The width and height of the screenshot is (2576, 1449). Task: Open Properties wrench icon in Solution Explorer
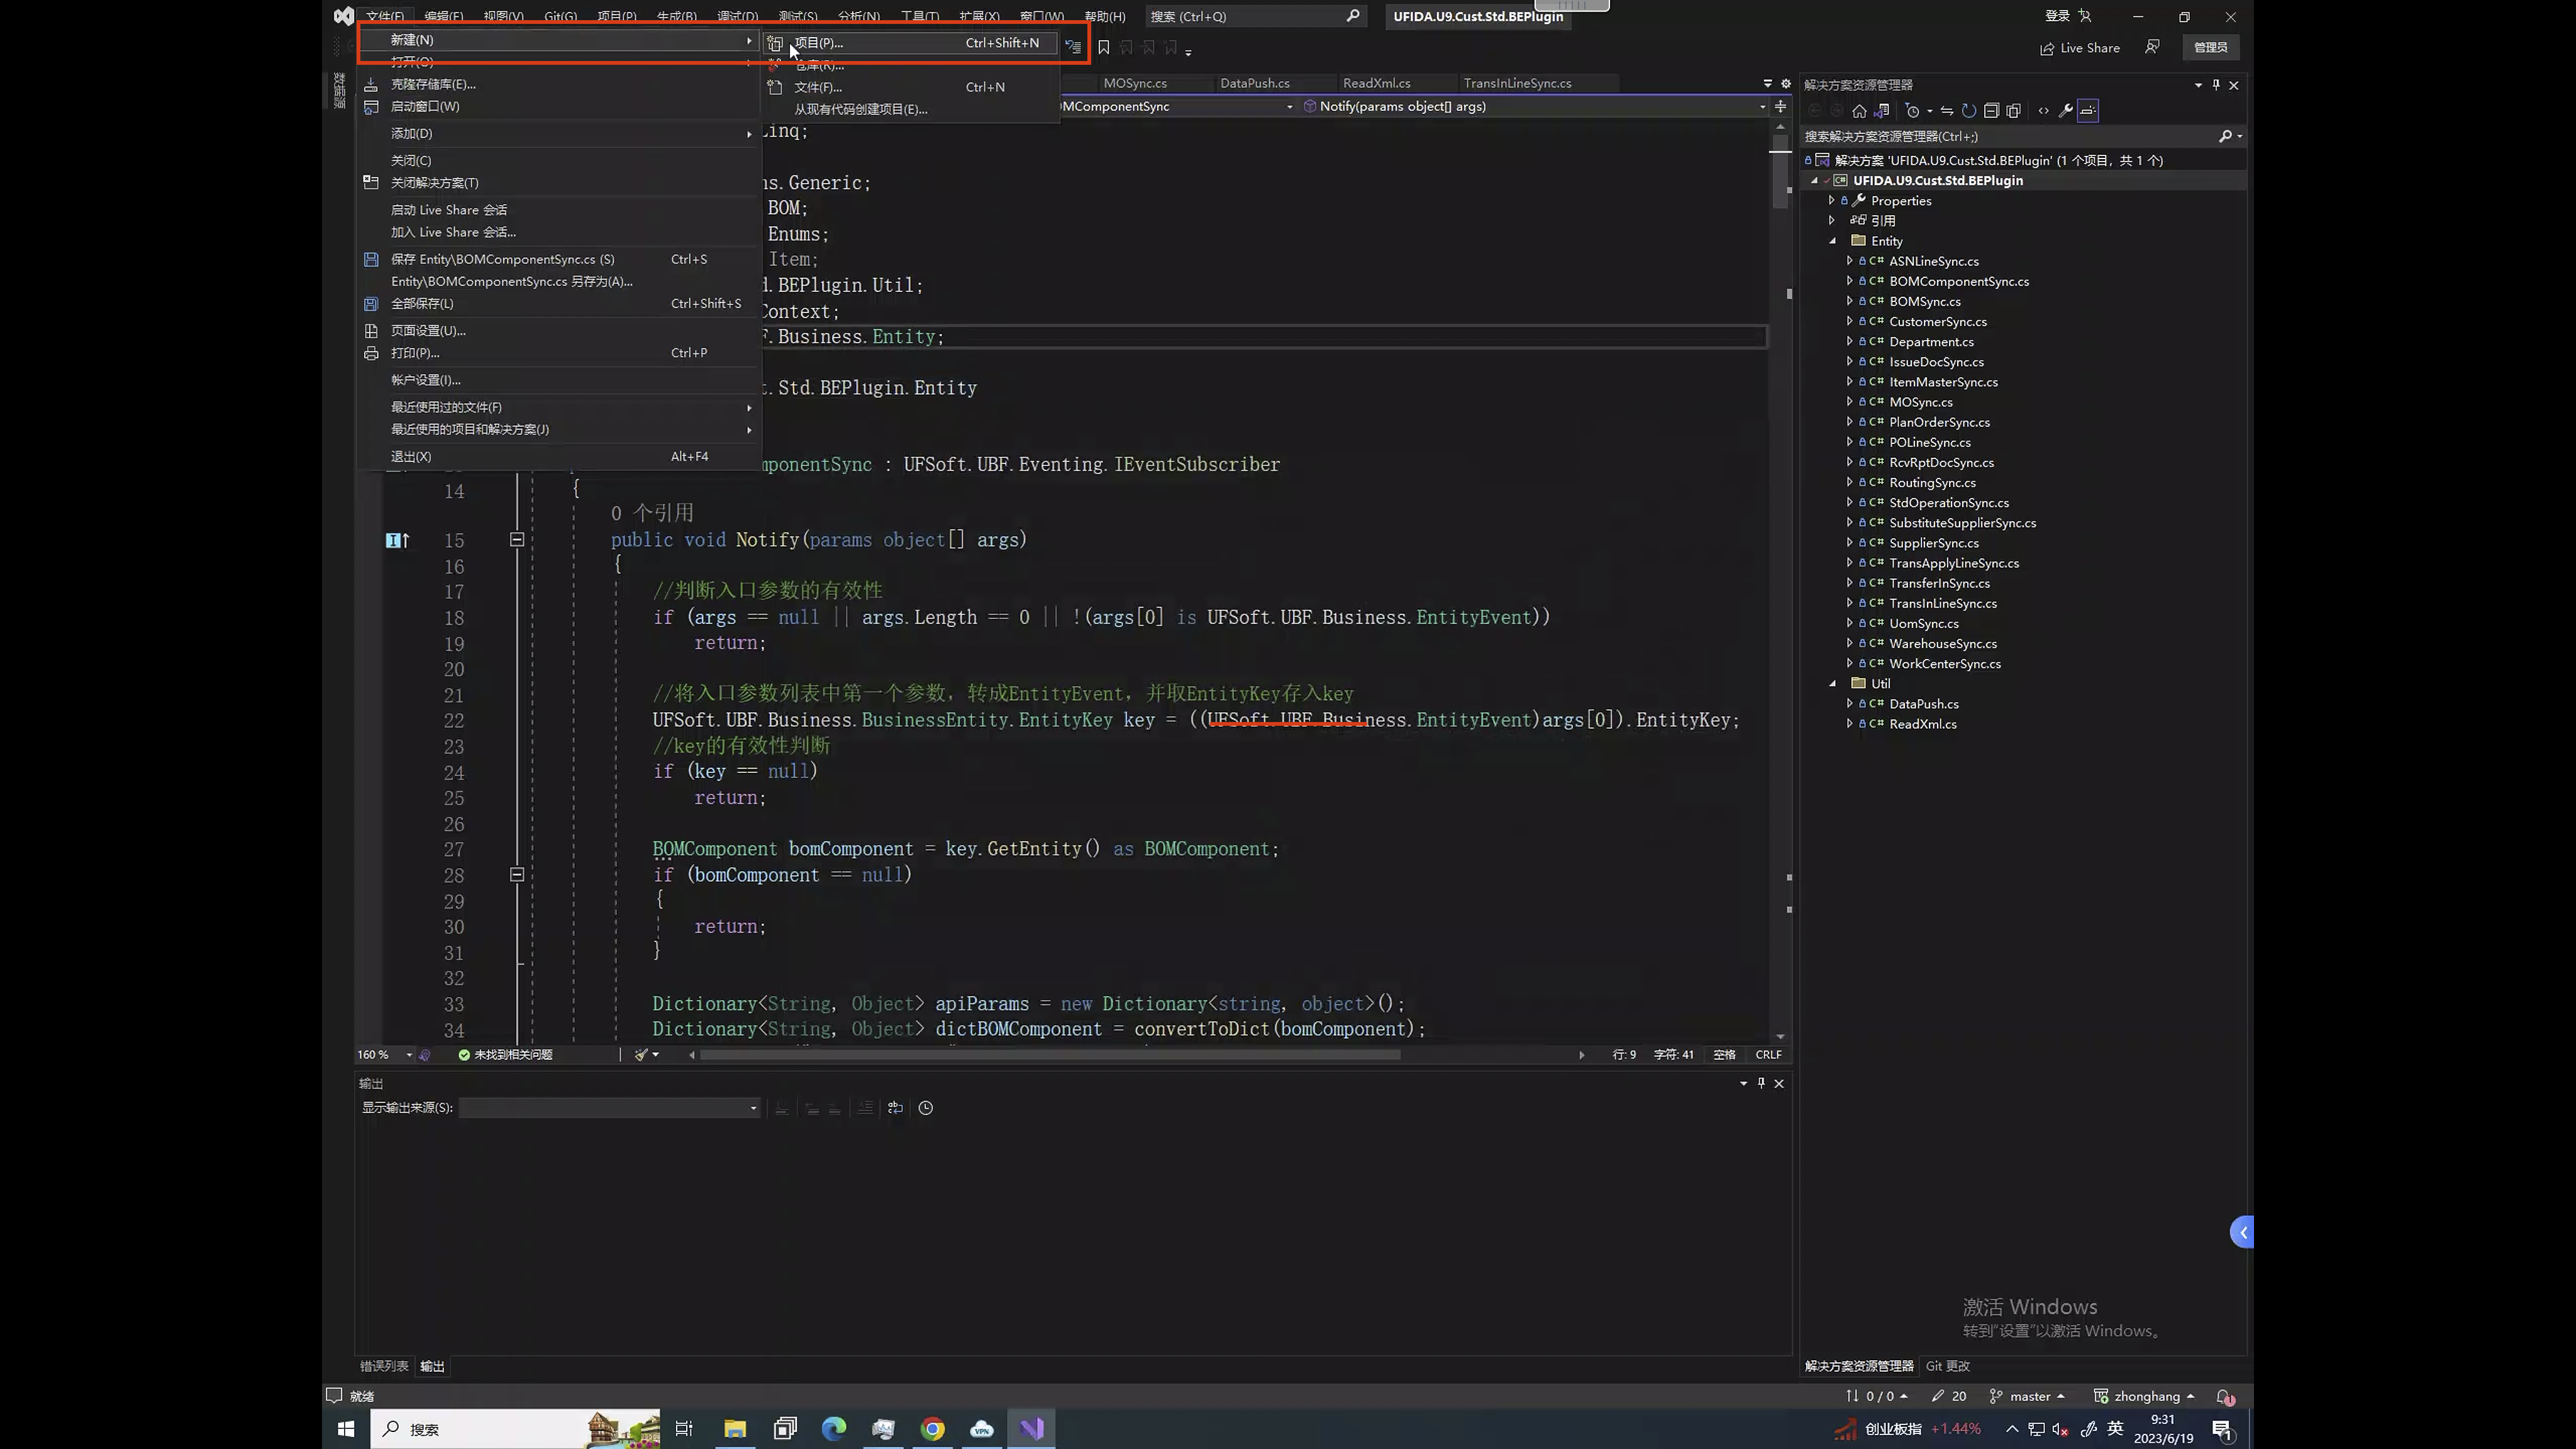tap(2065, 111)
